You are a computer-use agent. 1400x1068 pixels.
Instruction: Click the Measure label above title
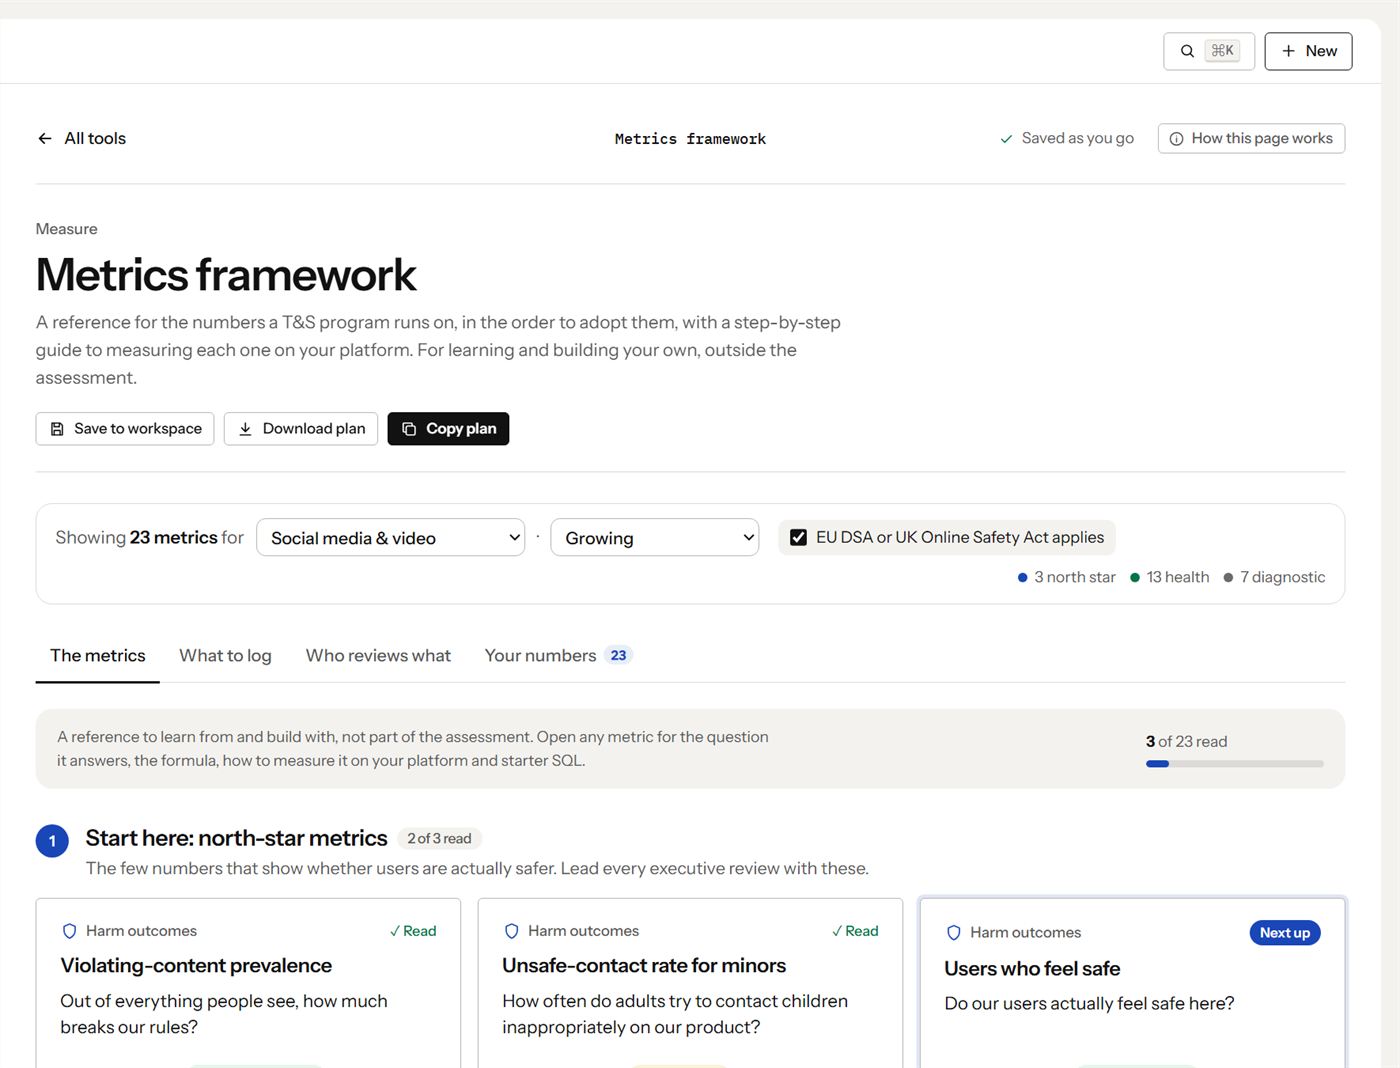[67, 229]
